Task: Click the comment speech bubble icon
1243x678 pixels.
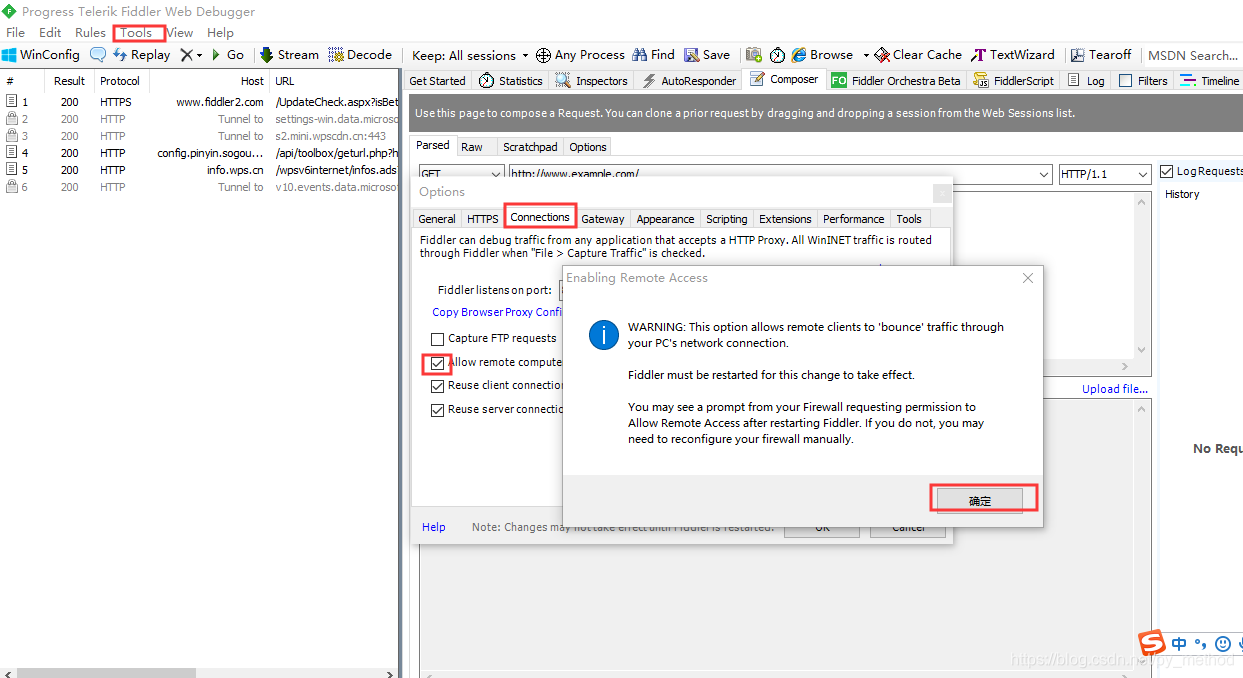Action: click(x=98, y=55)
